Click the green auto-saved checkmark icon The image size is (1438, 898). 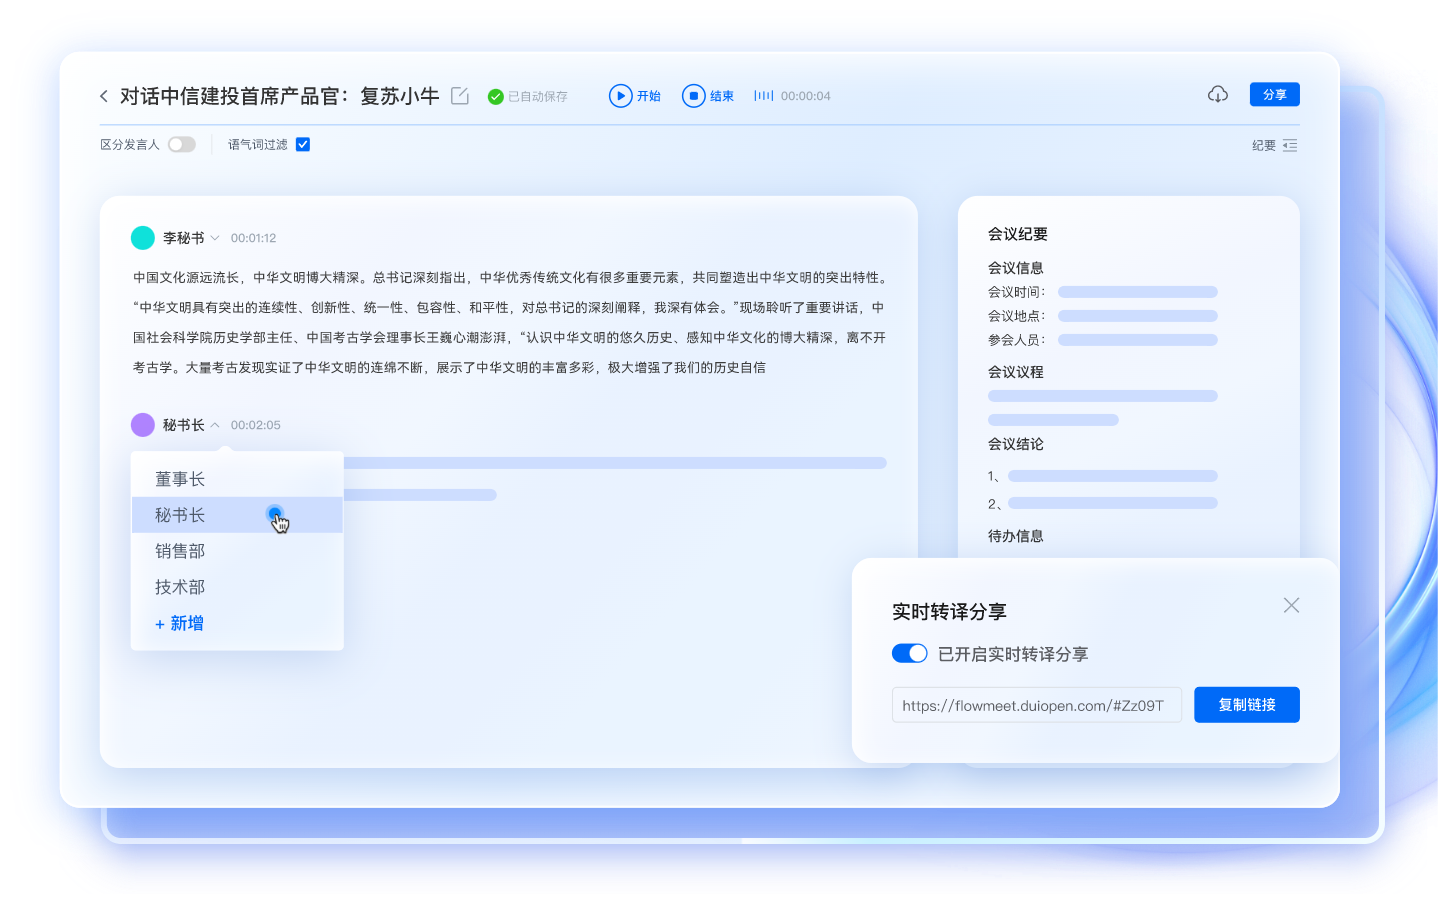[495, 97]
